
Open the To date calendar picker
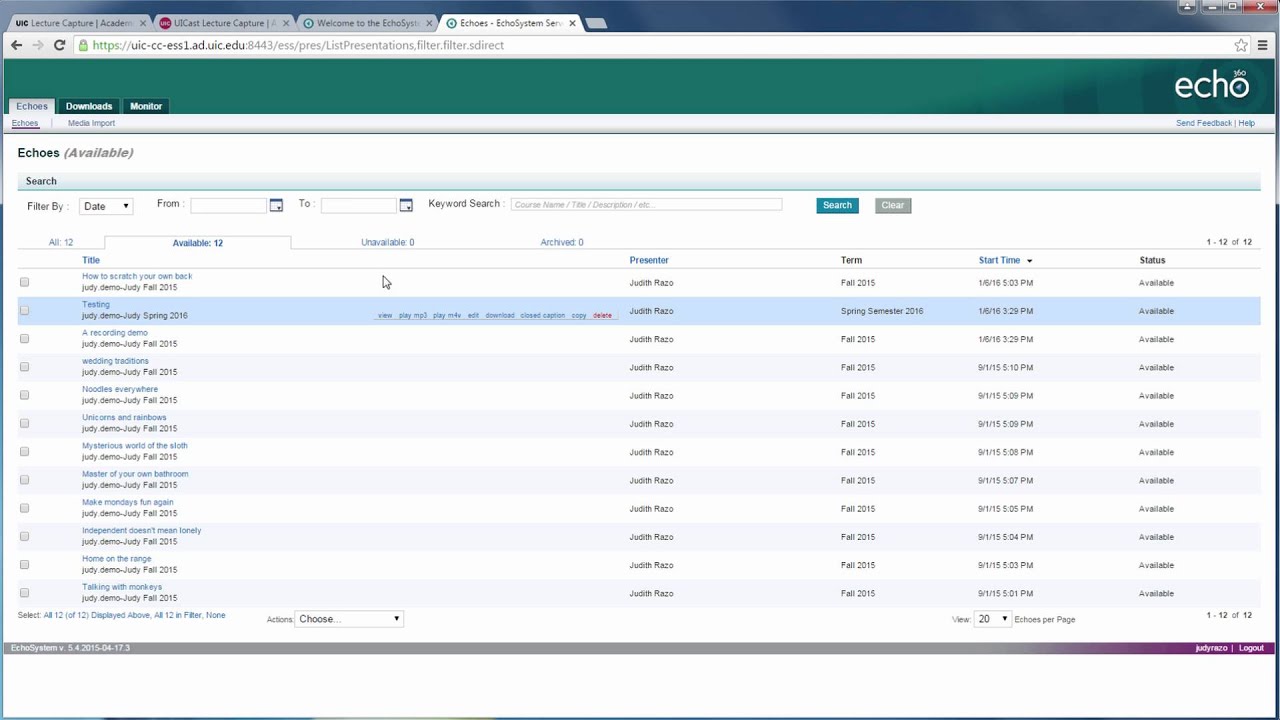click(x=406, y=205)
